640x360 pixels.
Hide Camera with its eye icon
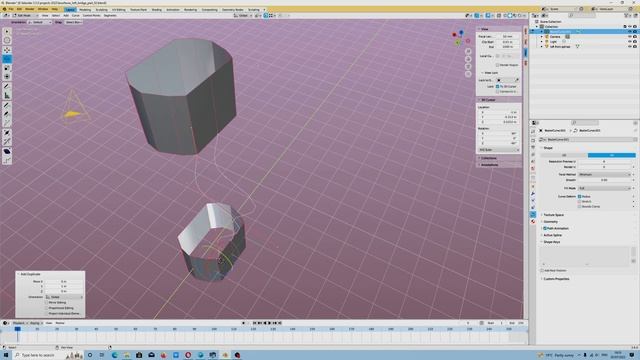pyautogui.click(x=629, y=36)
